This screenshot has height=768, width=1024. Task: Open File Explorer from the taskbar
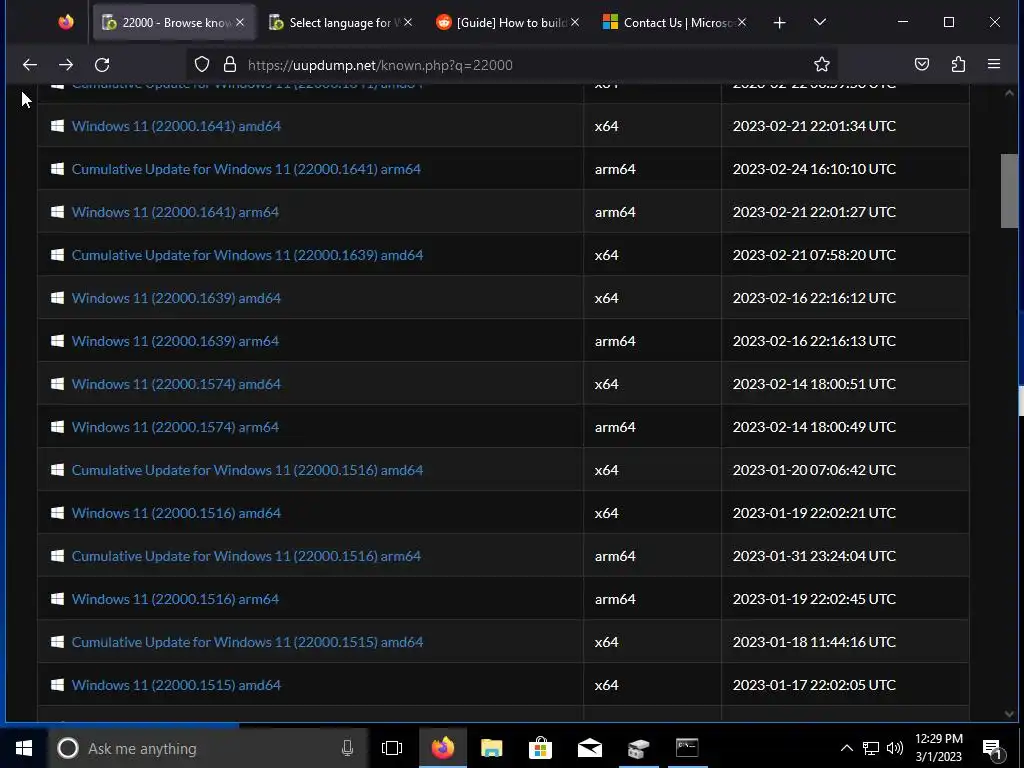[492, 748]
